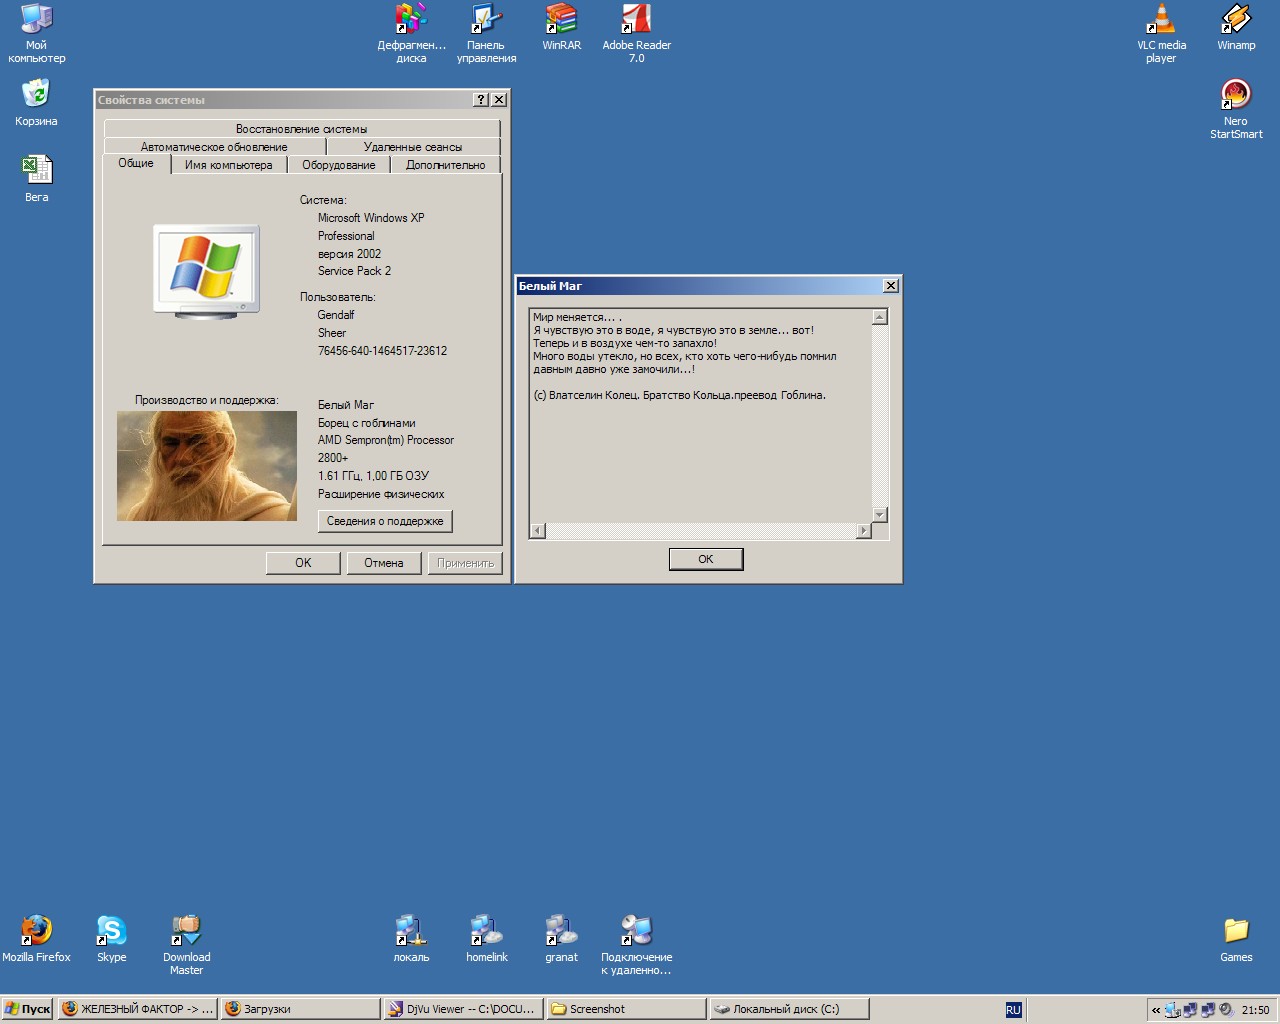Expand hidden tray icons with the chevron
The width and height of the screenshot is (1280, 1024).
click(1156, 1010)
